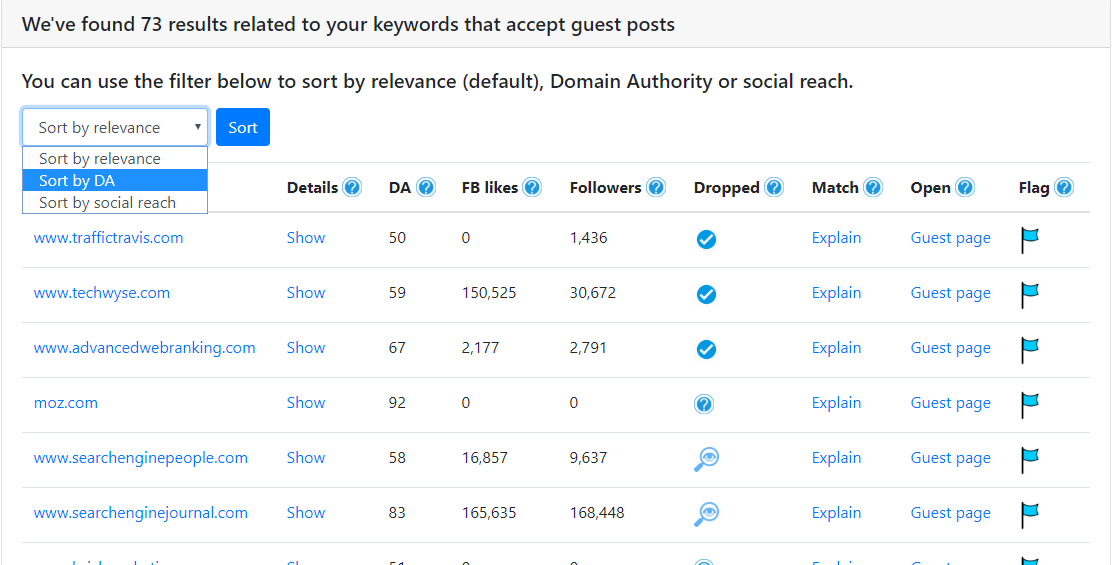Click FB likes value 16,857
This screenshot has height=565, width=1119.
click(485, 457)
